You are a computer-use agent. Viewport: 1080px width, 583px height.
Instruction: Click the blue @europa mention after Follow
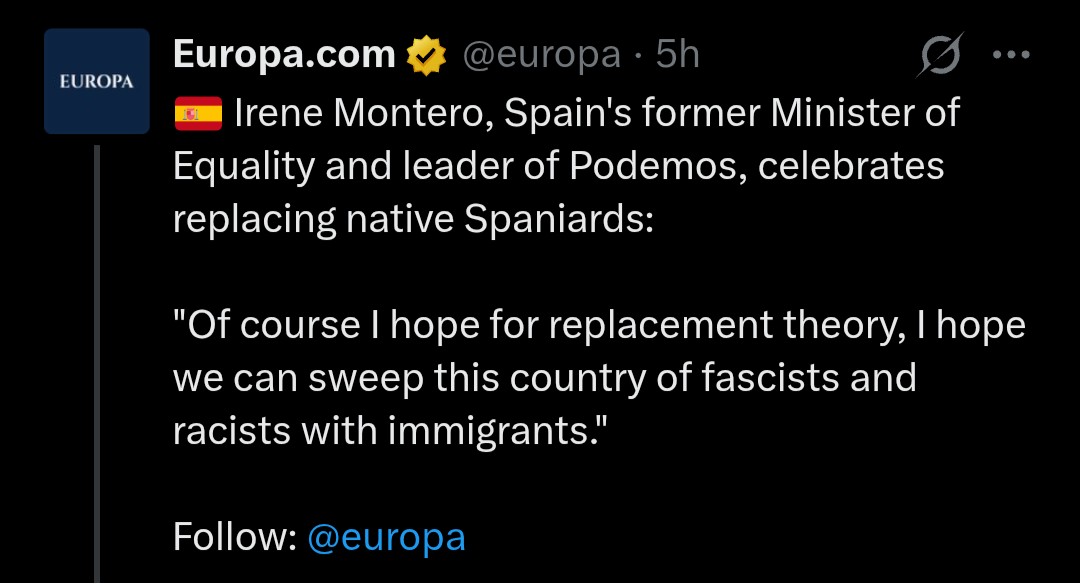(386, 538)
